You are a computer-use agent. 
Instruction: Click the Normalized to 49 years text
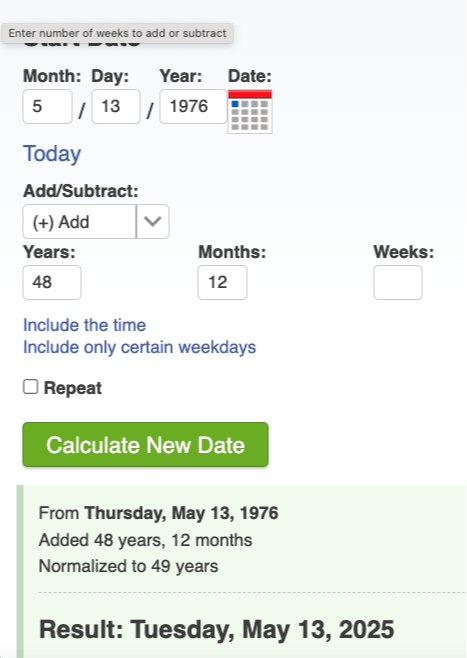(128, 567)
